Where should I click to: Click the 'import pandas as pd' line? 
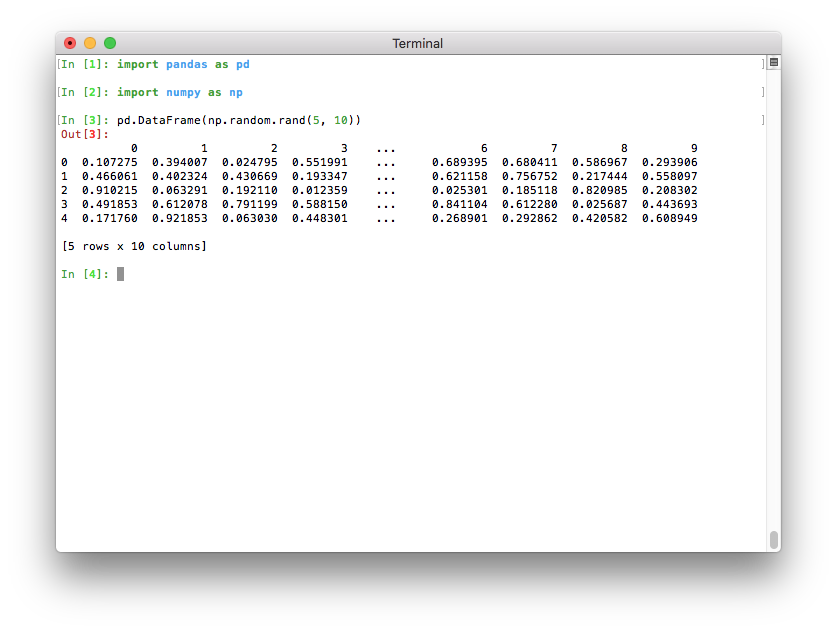[x=183, y=64]
